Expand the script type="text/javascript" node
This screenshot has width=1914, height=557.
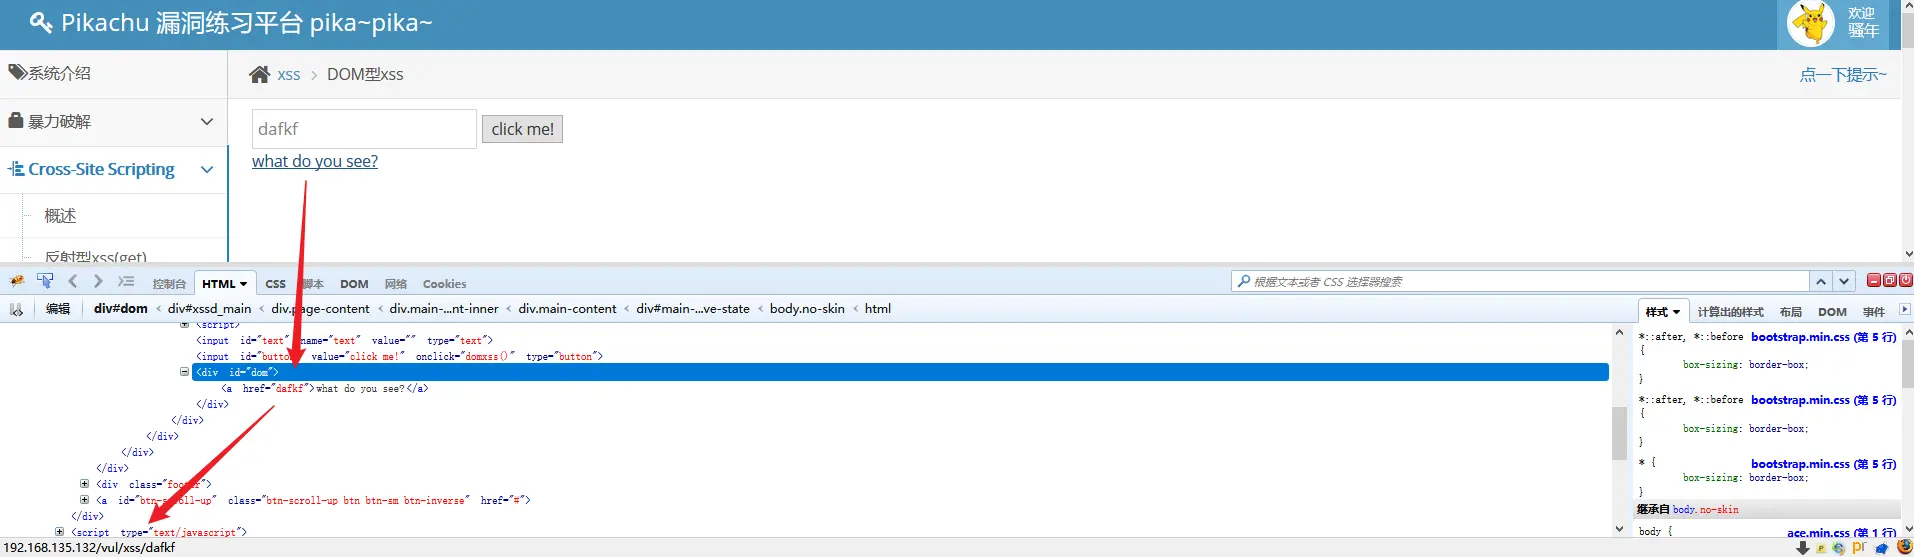[59, 532]
